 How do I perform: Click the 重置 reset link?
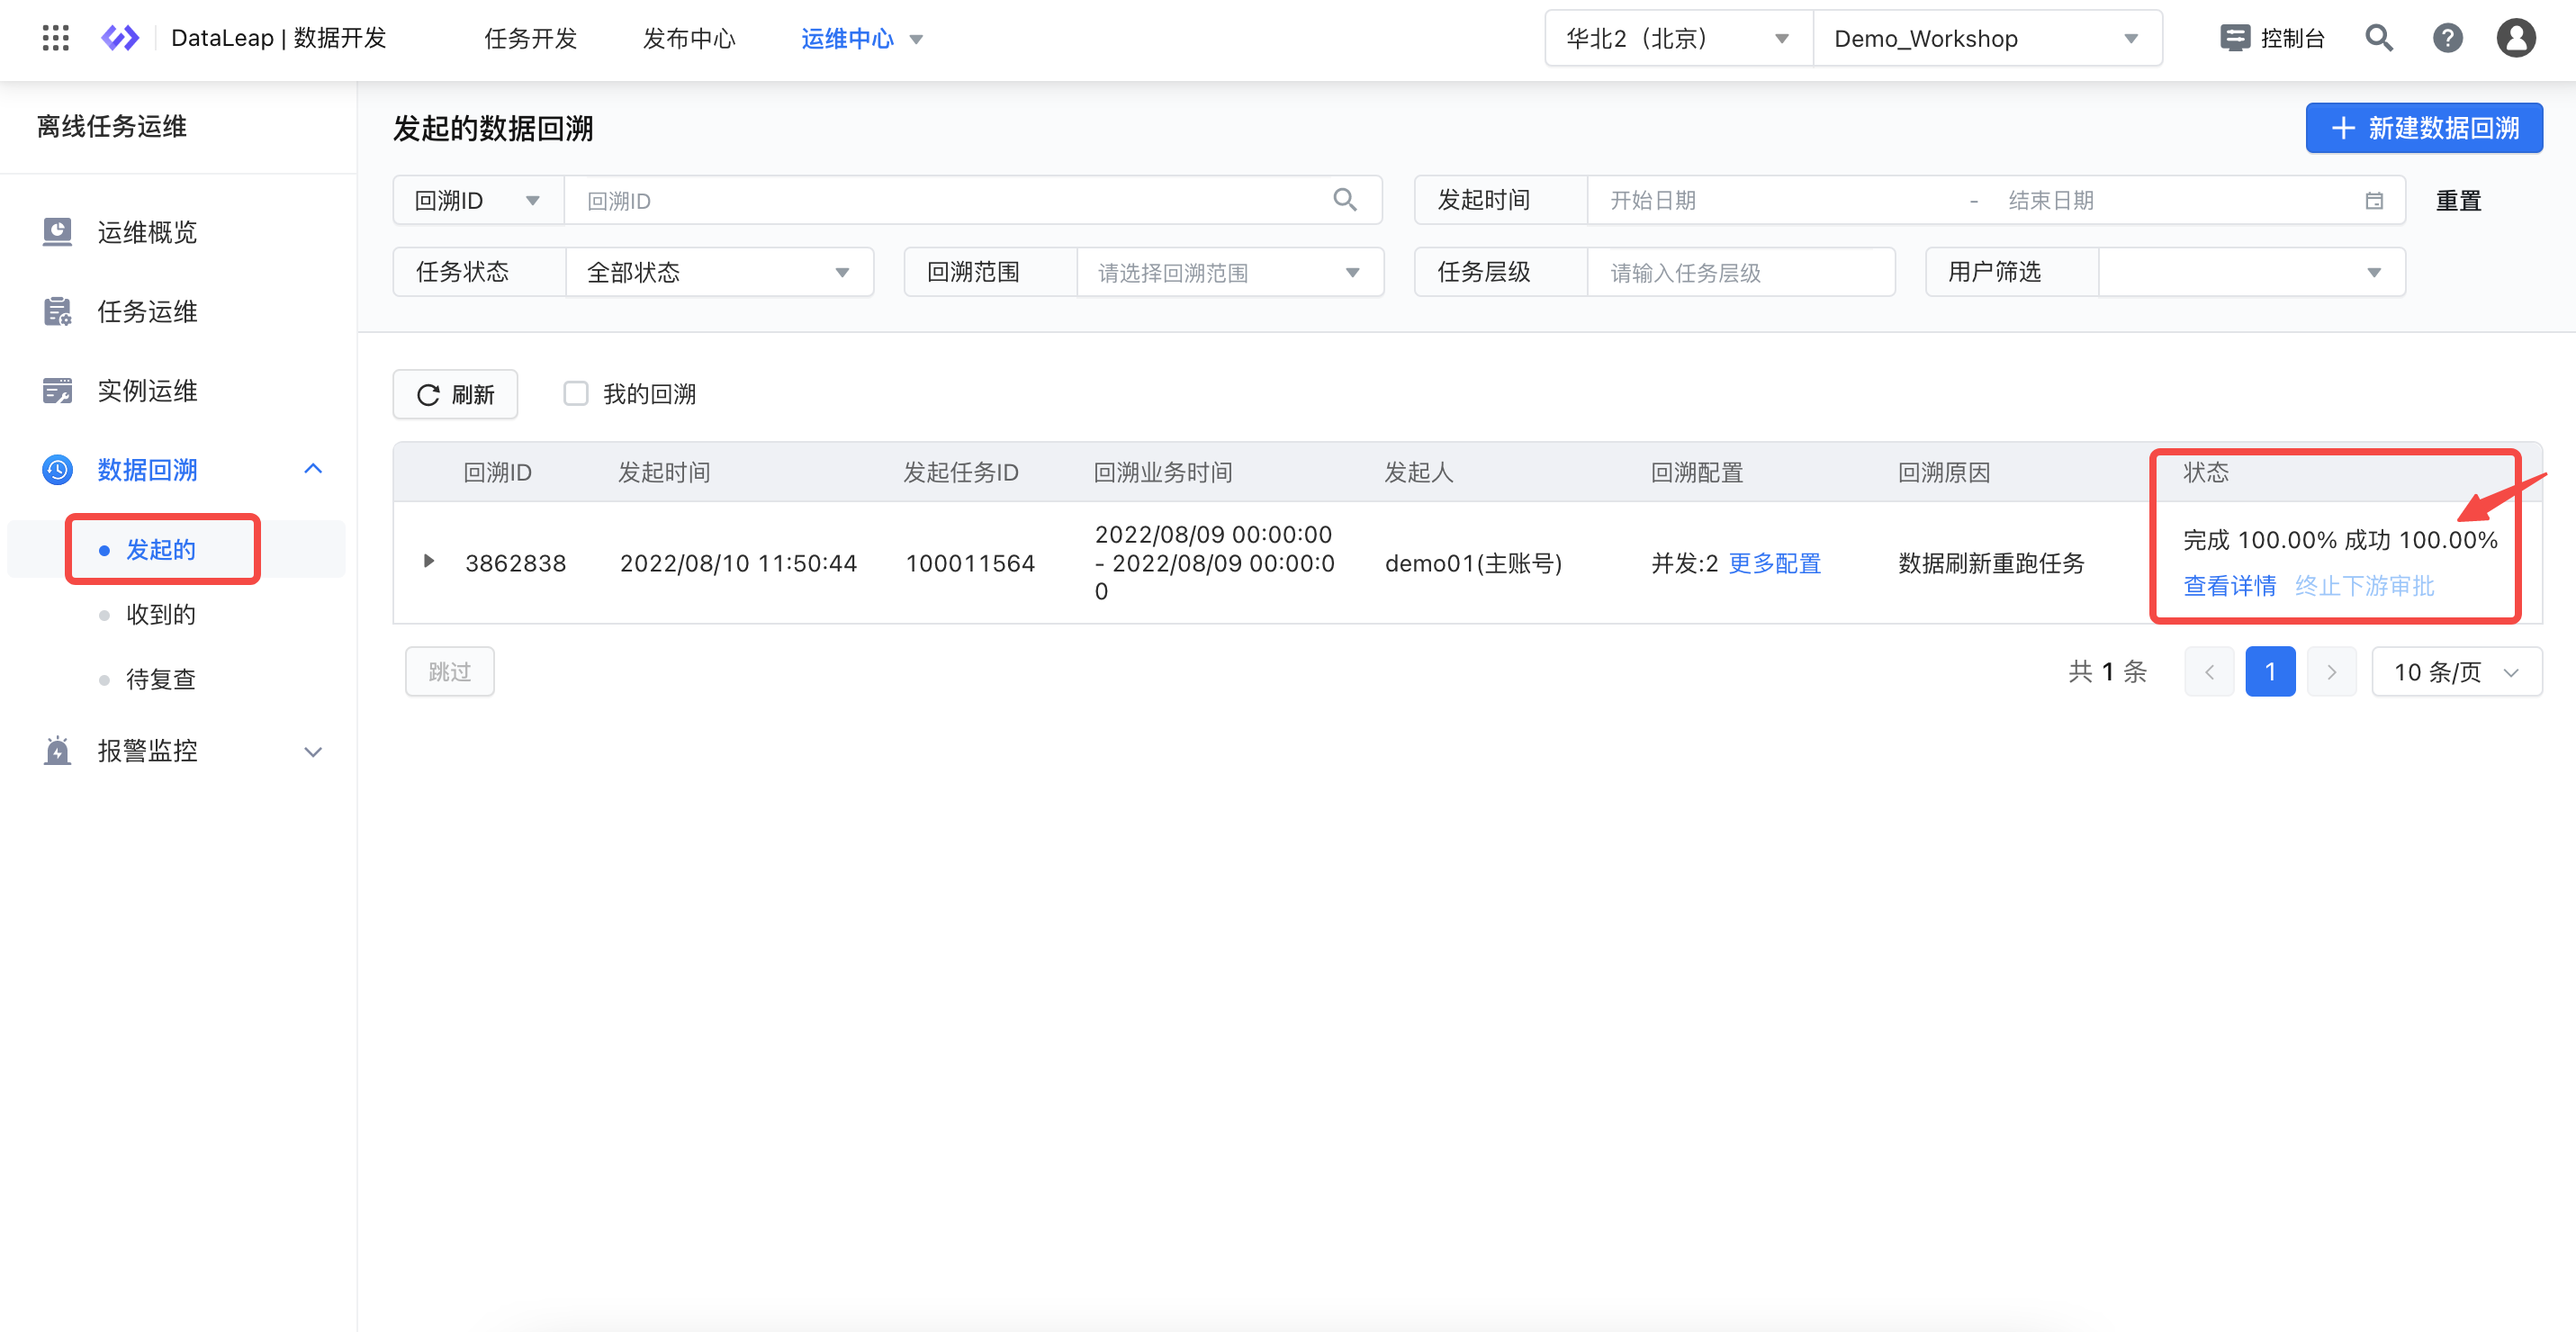tap(2458, 200)
